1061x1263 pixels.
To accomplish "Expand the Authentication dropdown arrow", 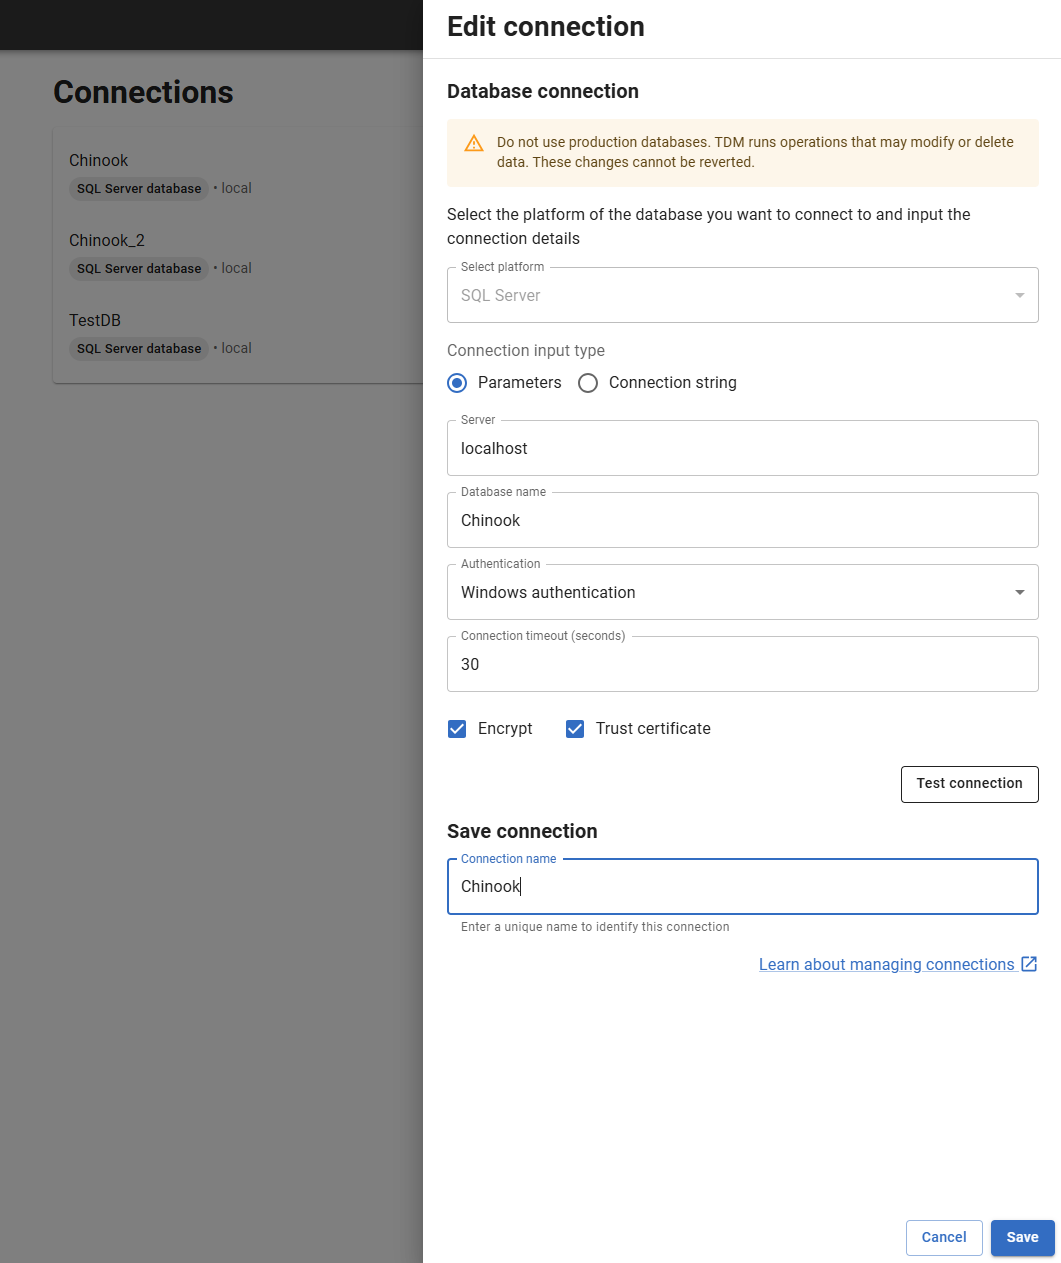I will [1019, 592].
